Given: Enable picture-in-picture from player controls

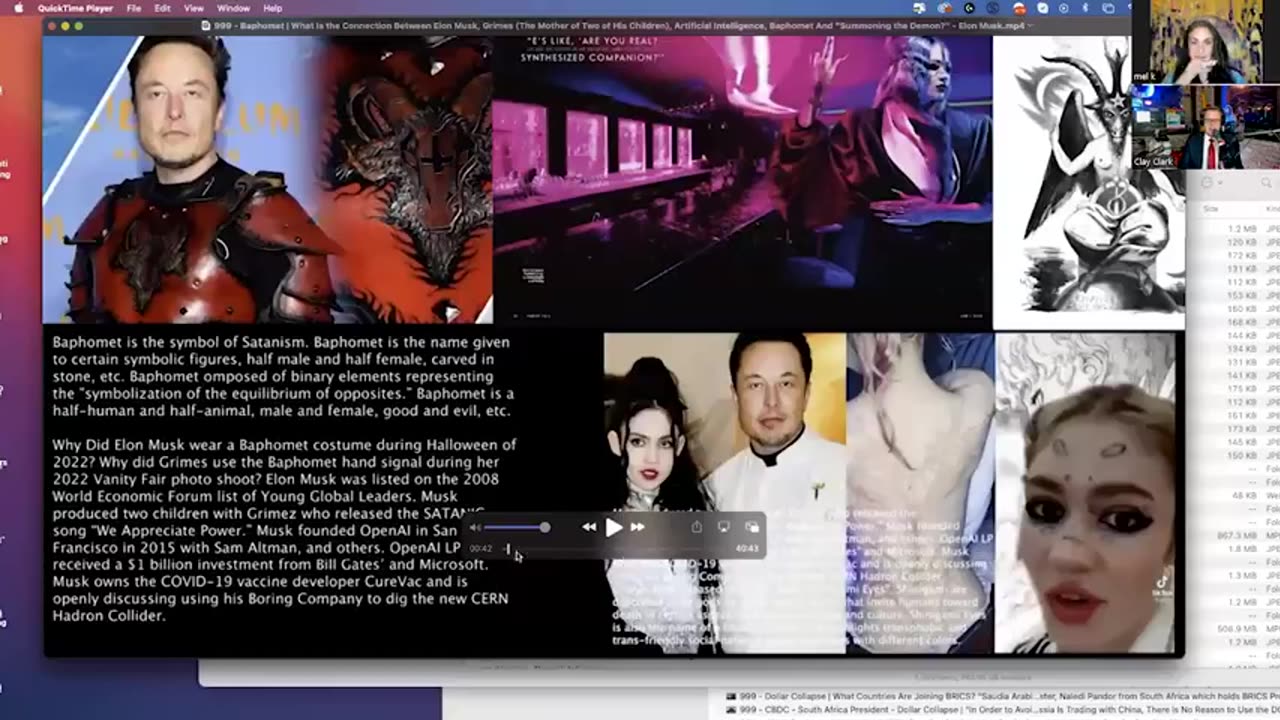Looking at the screenshot, I should [751, 527].
